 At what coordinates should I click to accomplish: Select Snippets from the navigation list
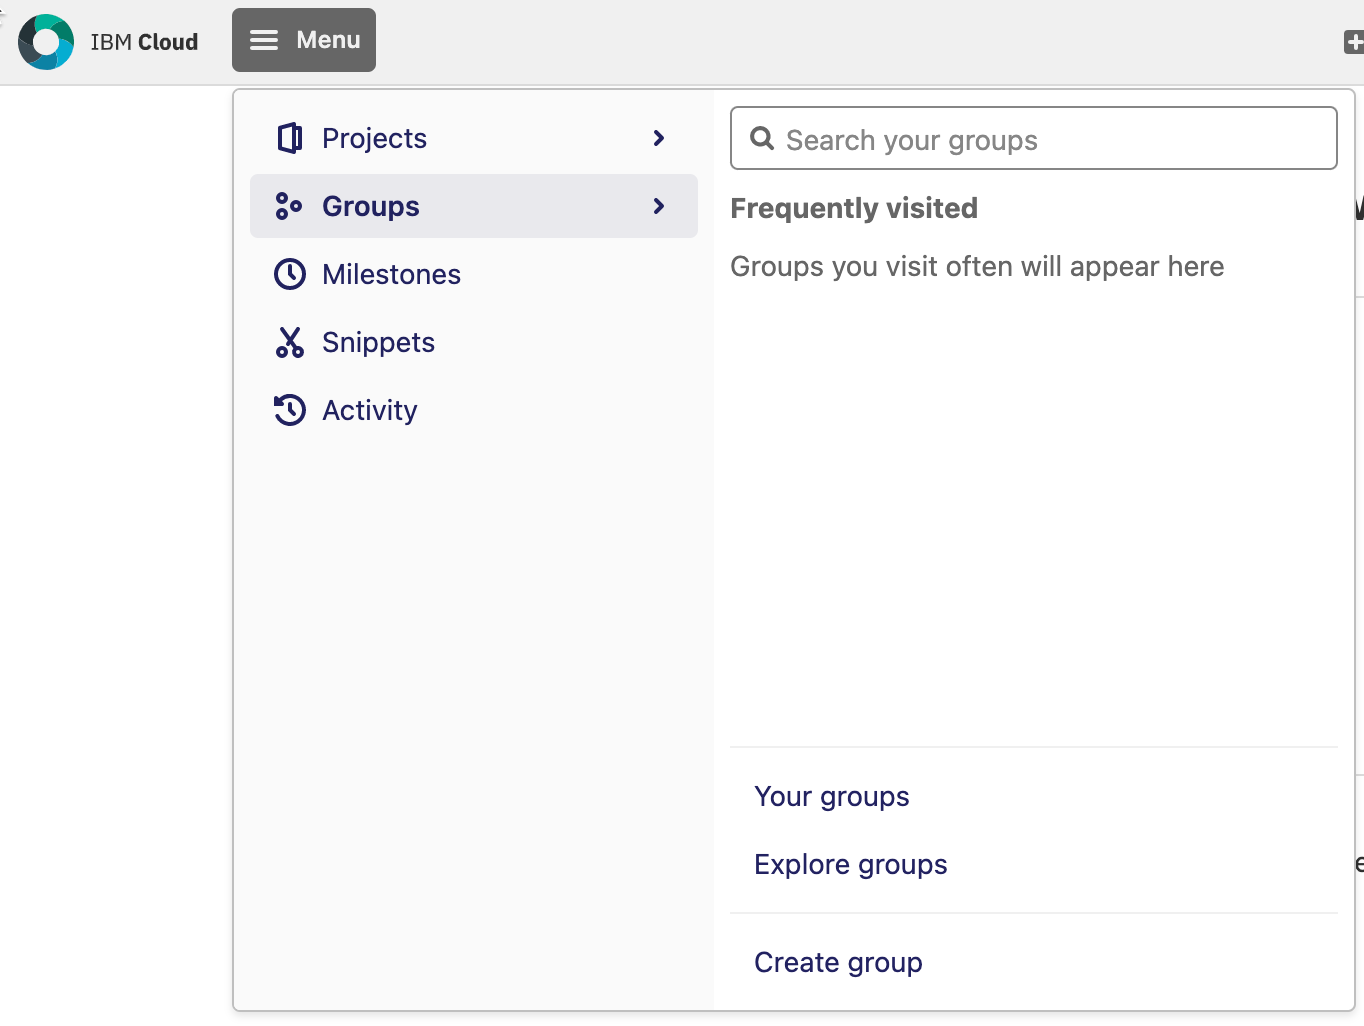[378, 342]
